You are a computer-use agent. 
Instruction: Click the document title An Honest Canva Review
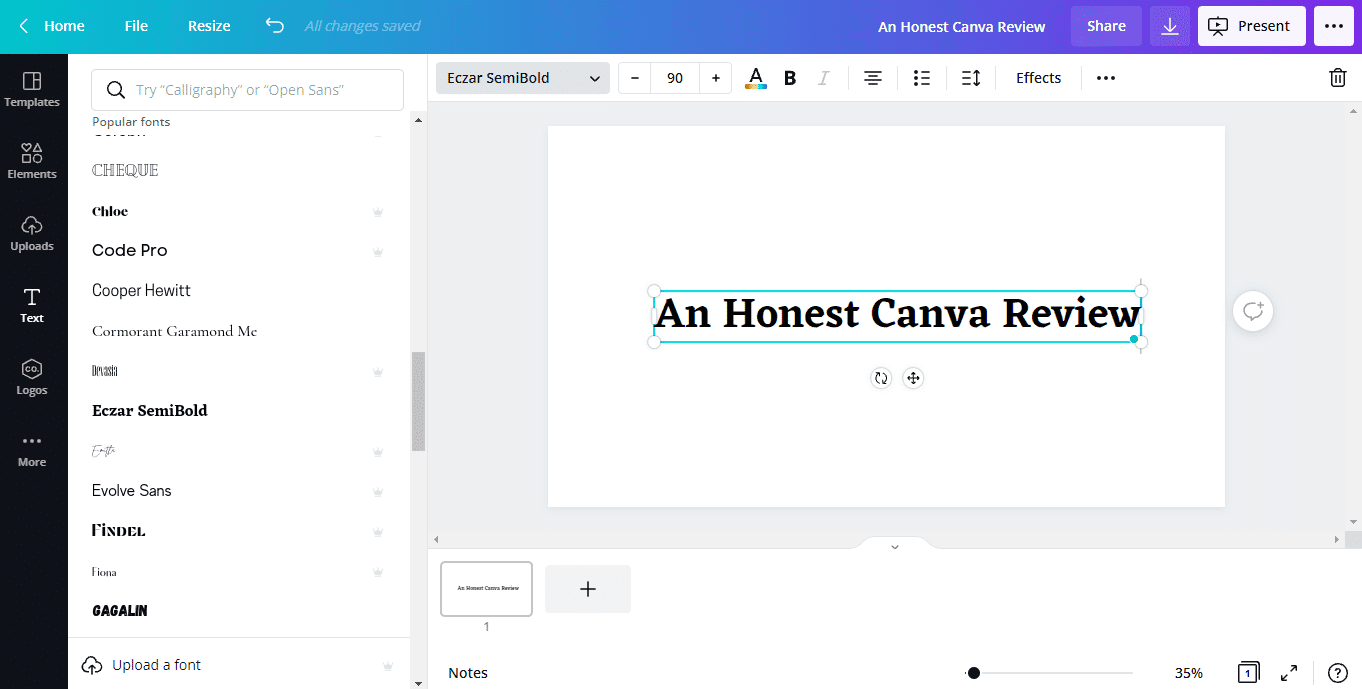962,27
